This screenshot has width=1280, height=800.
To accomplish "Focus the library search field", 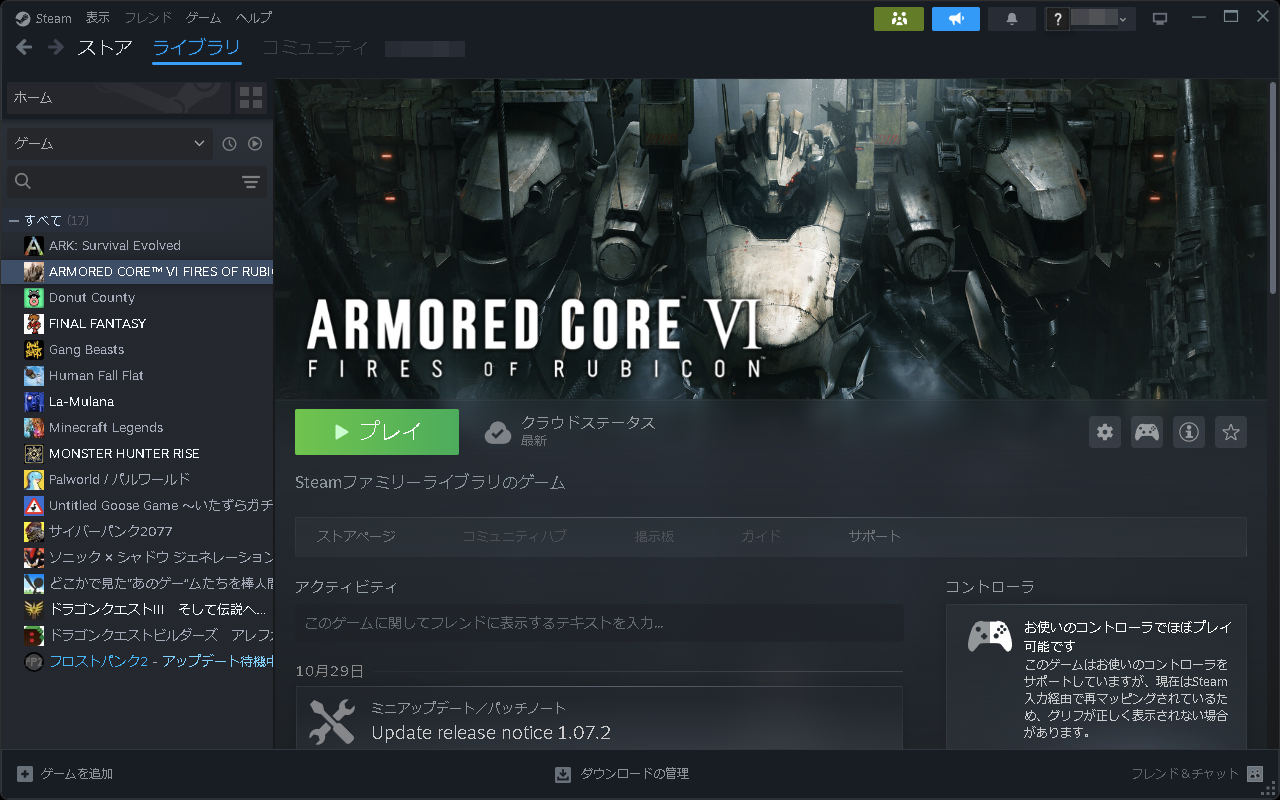I will click(x=138, y=181).
